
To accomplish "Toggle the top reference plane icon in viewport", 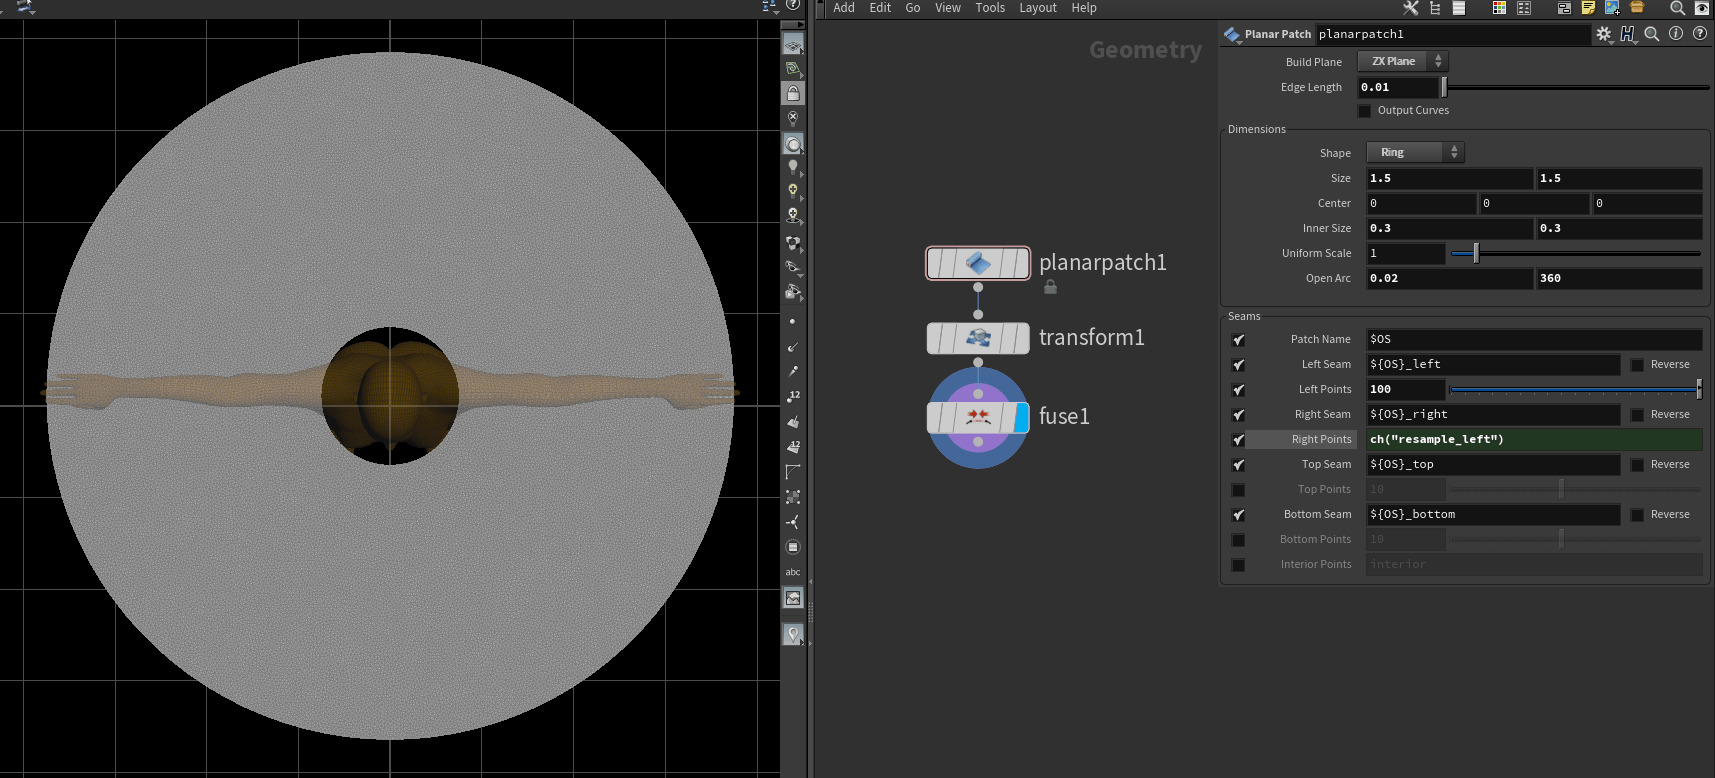I will (x=793, y=45).
